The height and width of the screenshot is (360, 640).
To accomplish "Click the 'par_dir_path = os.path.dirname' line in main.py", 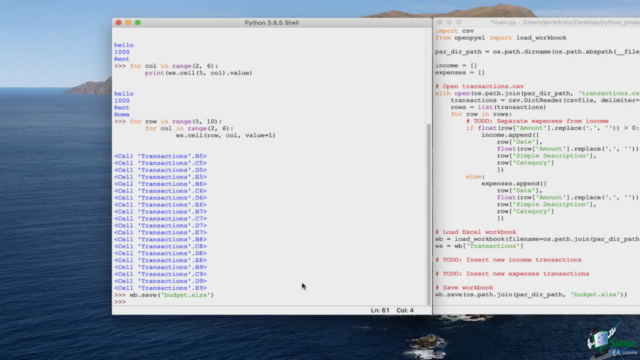I will click(537, 51).
